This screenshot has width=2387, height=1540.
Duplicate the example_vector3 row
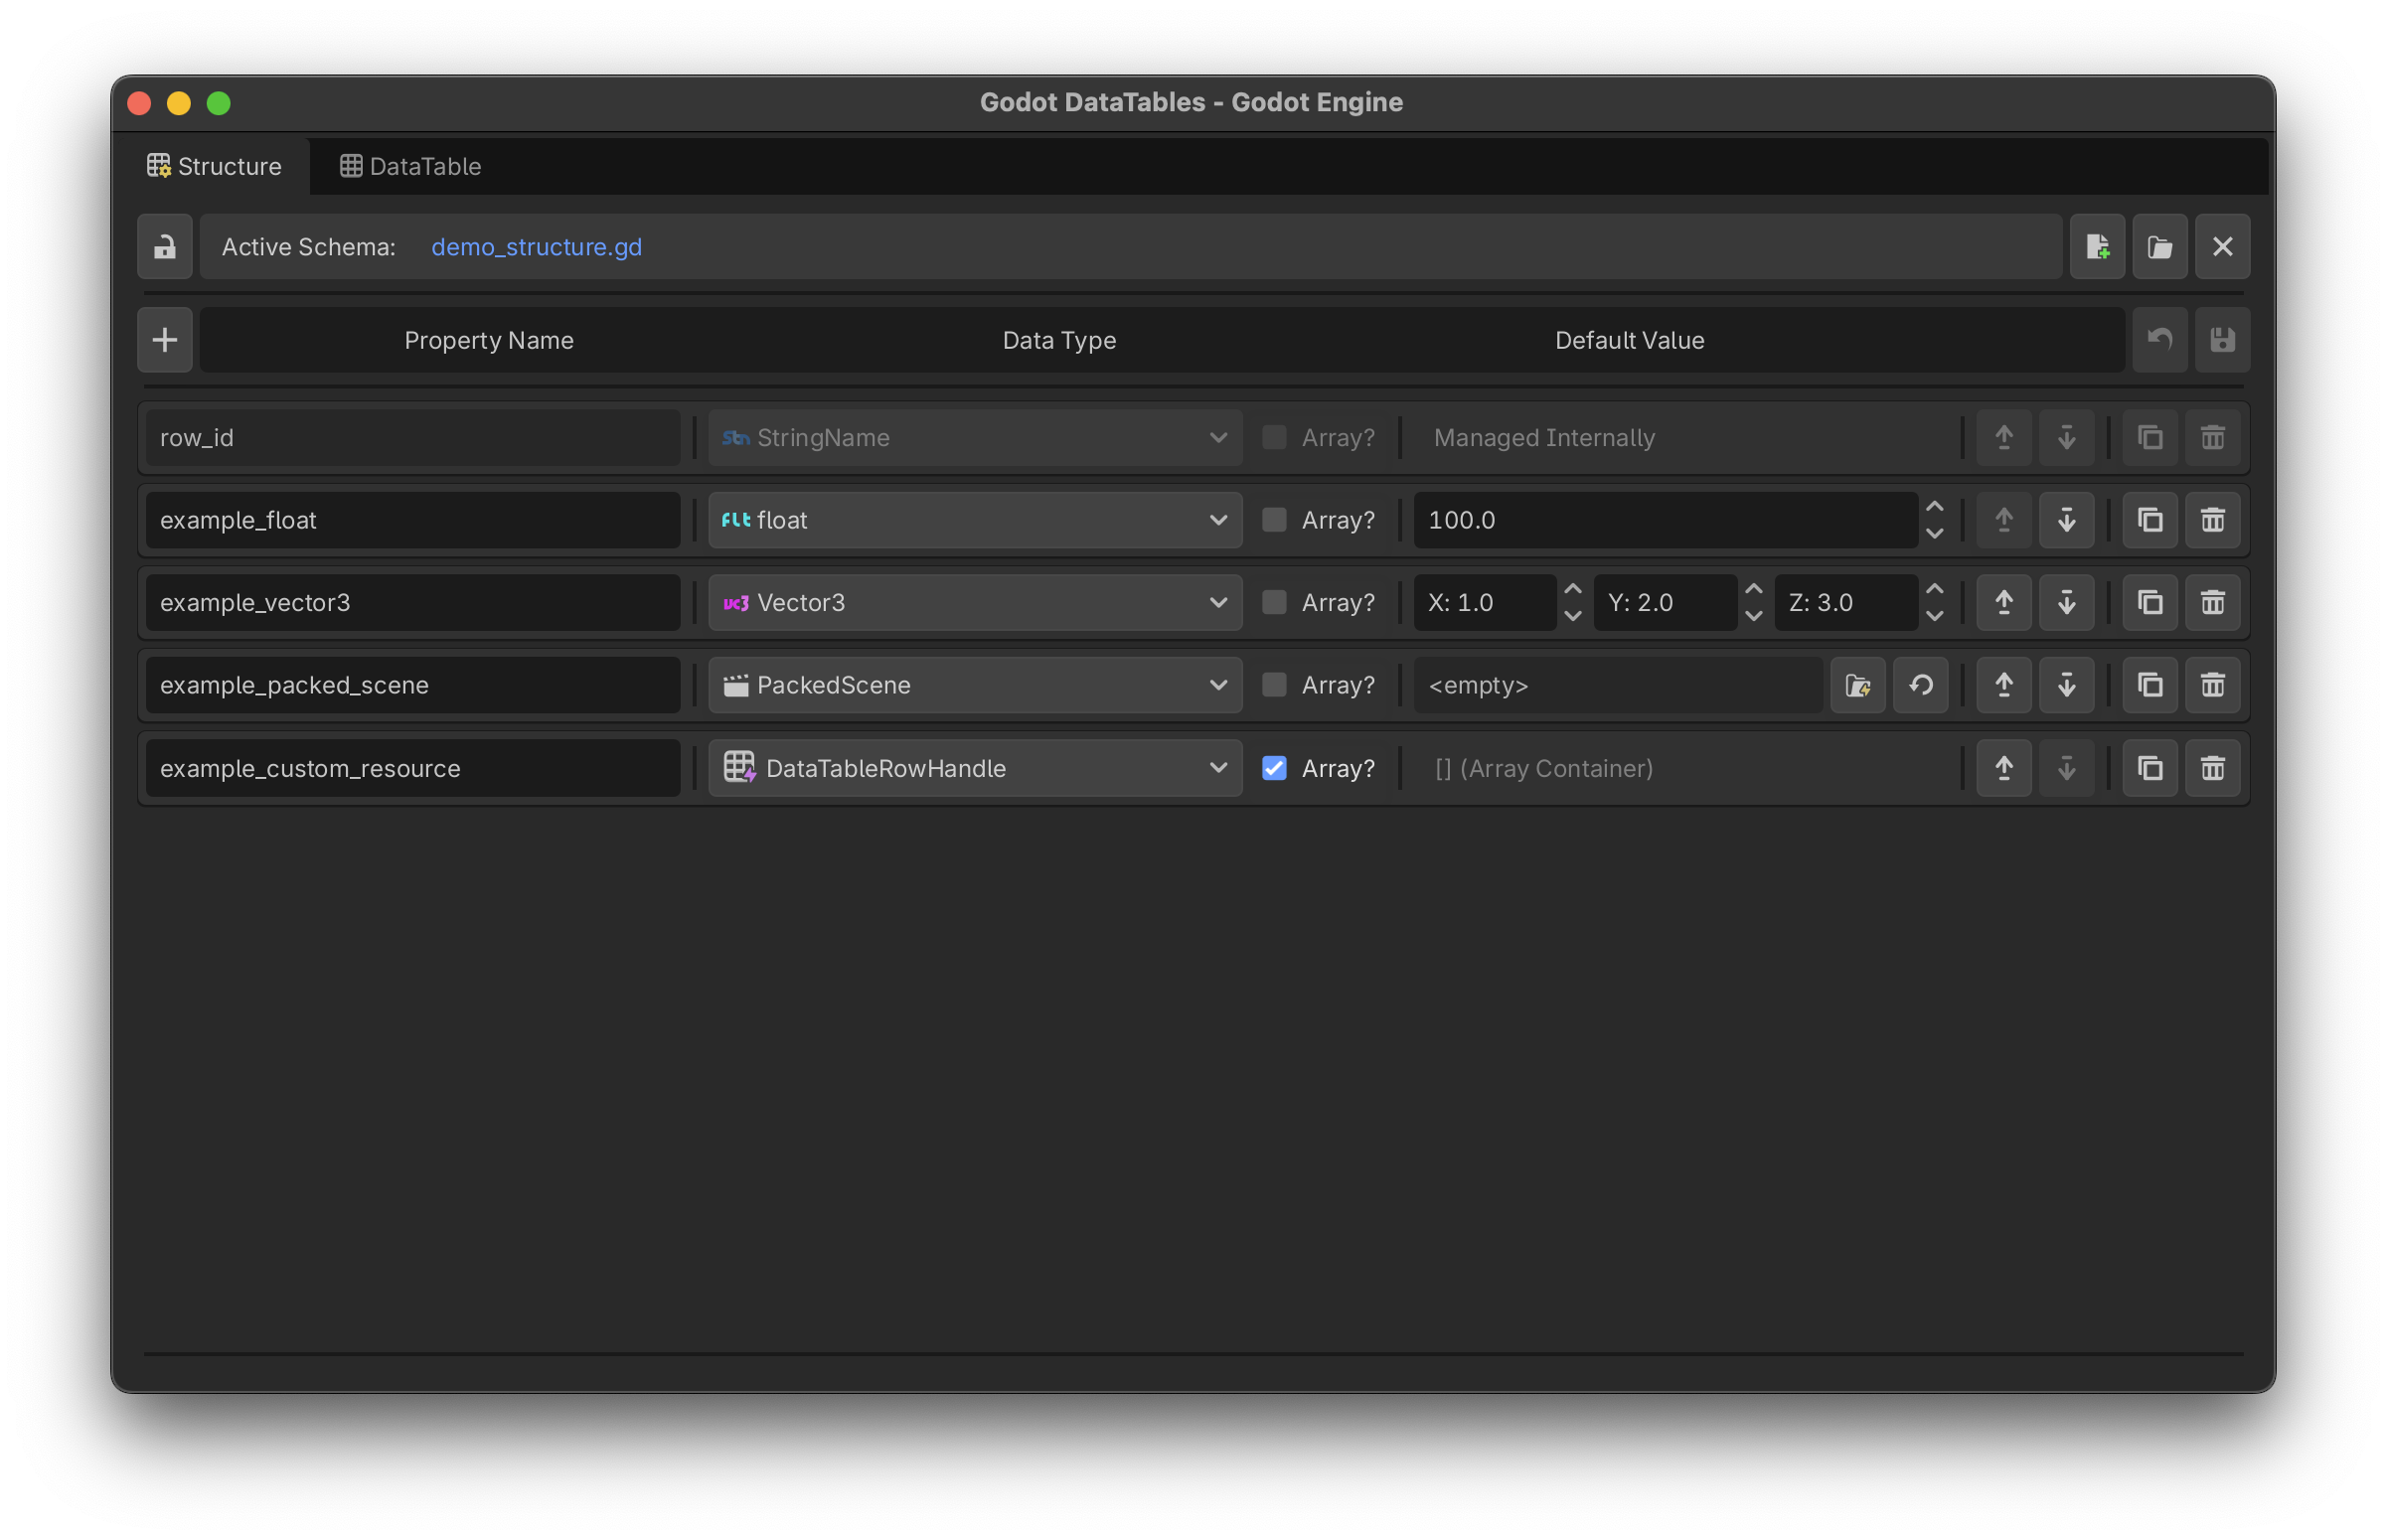(2150, 603)
